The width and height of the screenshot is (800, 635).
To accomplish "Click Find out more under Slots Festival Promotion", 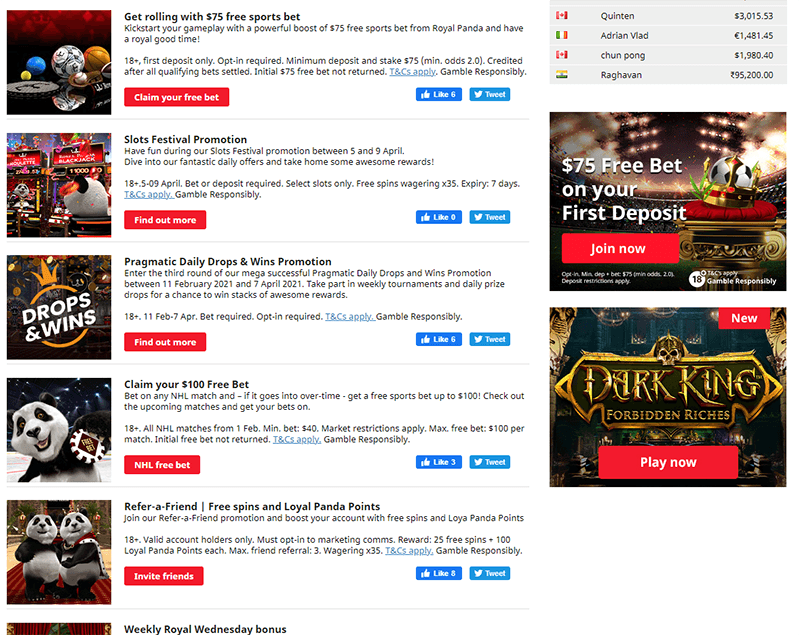I will (x=165, y=220).
